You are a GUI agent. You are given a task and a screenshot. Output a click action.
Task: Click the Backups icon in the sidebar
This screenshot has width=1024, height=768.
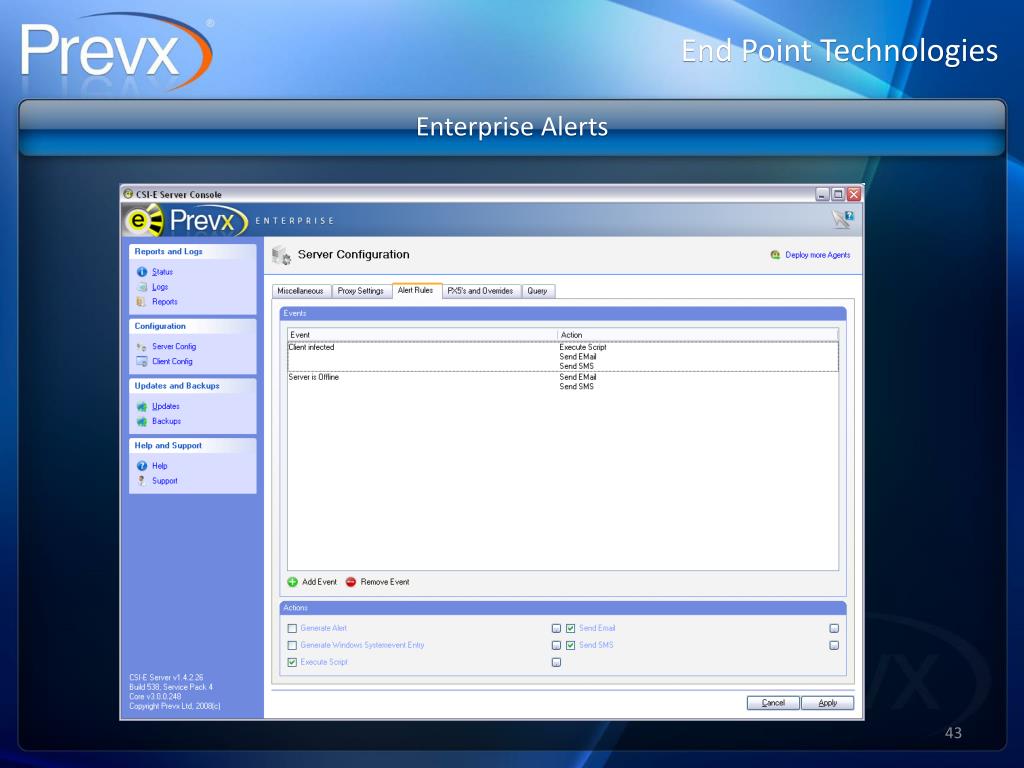coord(142,421)
